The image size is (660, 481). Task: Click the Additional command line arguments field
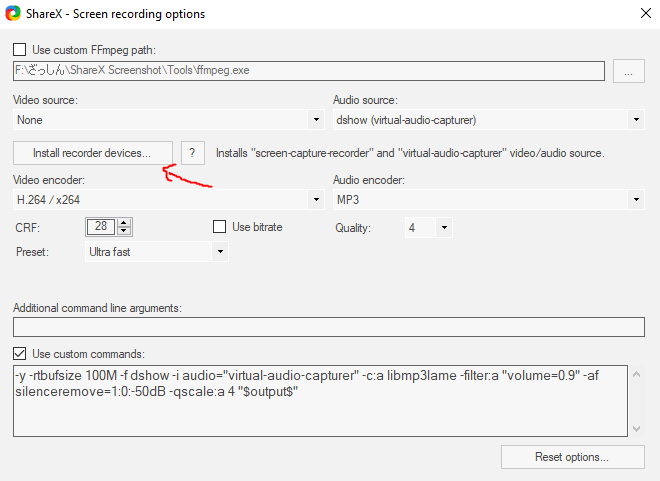pyautogui.click(x=329, y=327)
